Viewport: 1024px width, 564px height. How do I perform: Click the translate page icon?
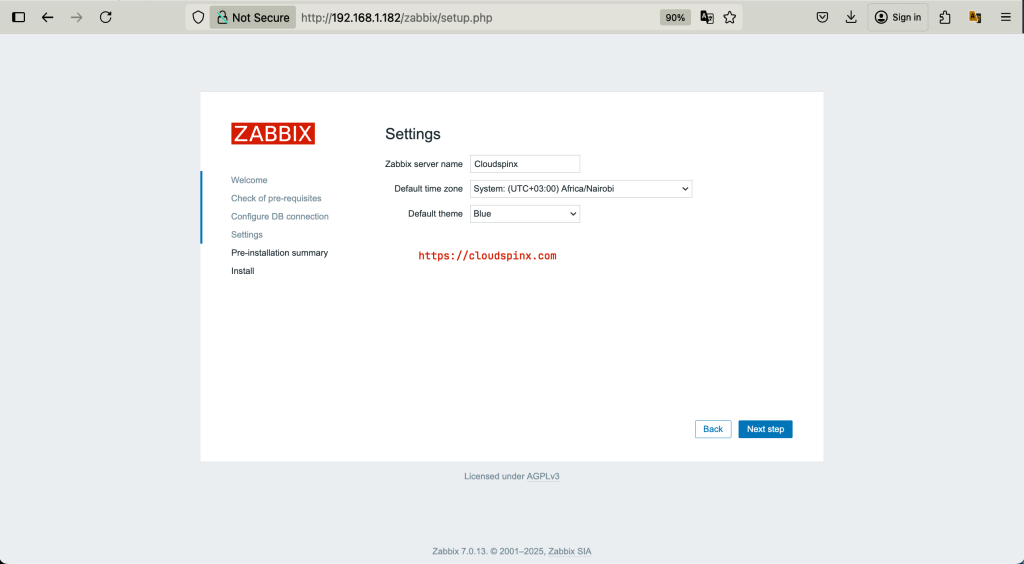point(707,18)
